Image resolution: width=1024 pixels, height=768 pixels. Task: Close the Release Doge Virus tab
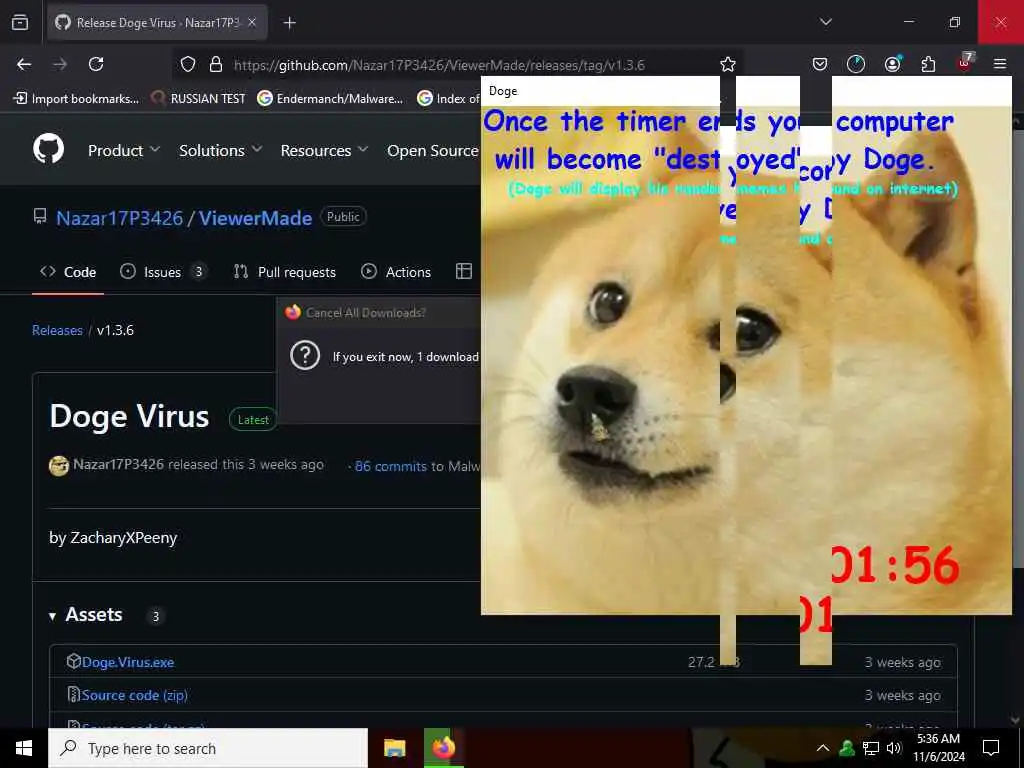(252, 22)
